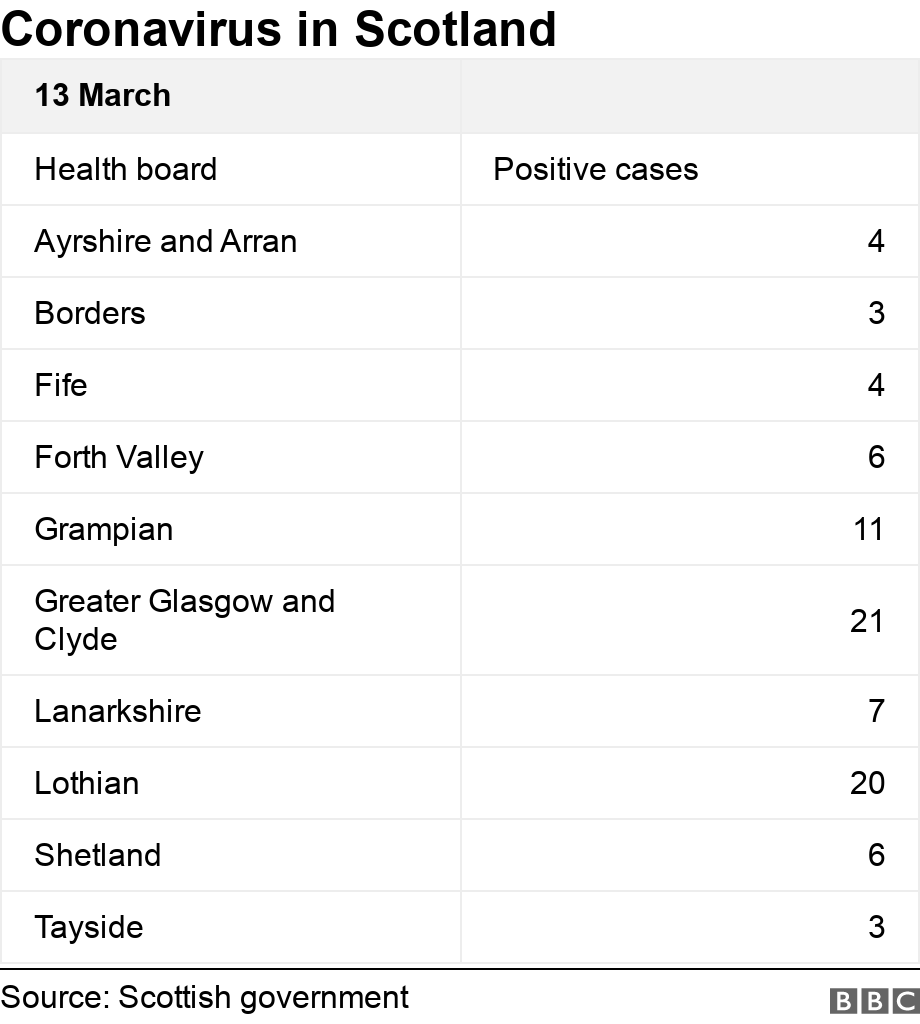
Task: Select Grampian's positive case count 11
Action: (x=868, y=529)
